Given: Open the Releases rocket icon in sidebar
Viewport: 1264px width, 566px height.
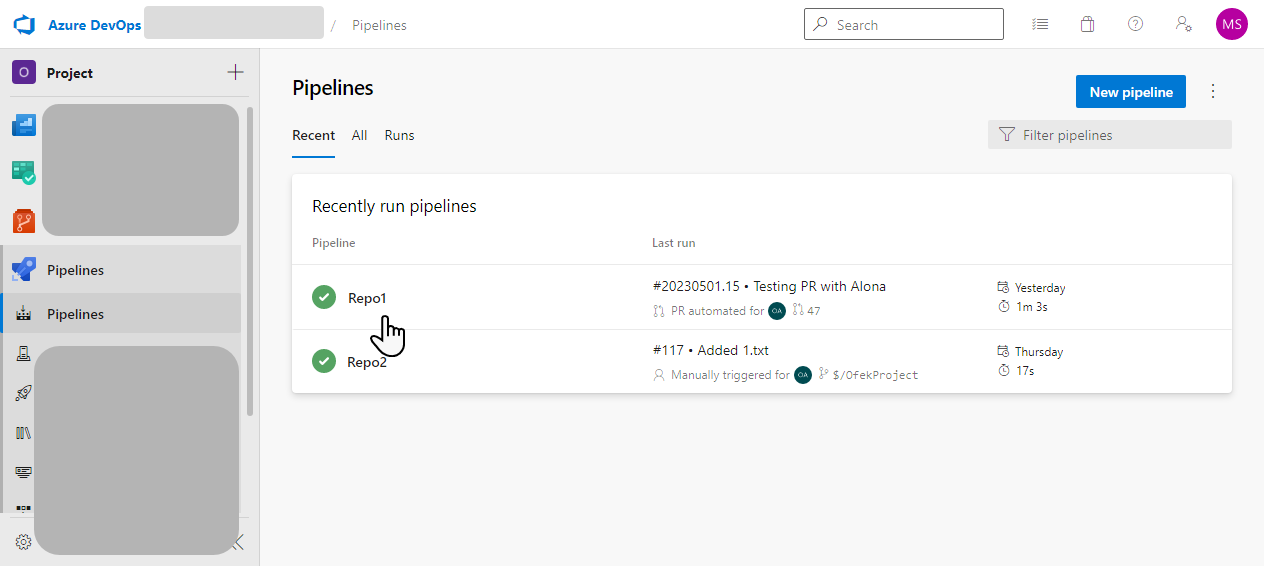Looking at the screenshot, I should [23, 393].
